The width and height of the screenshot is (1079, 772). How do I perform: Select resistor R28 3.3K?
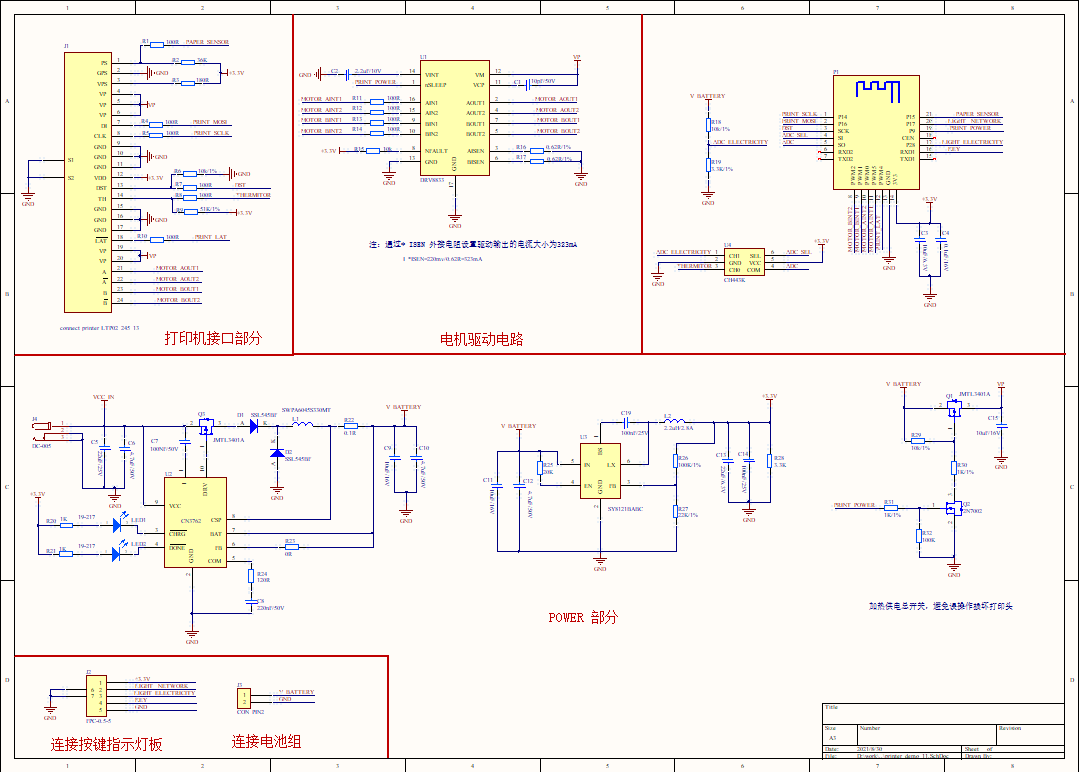[769, 461]
